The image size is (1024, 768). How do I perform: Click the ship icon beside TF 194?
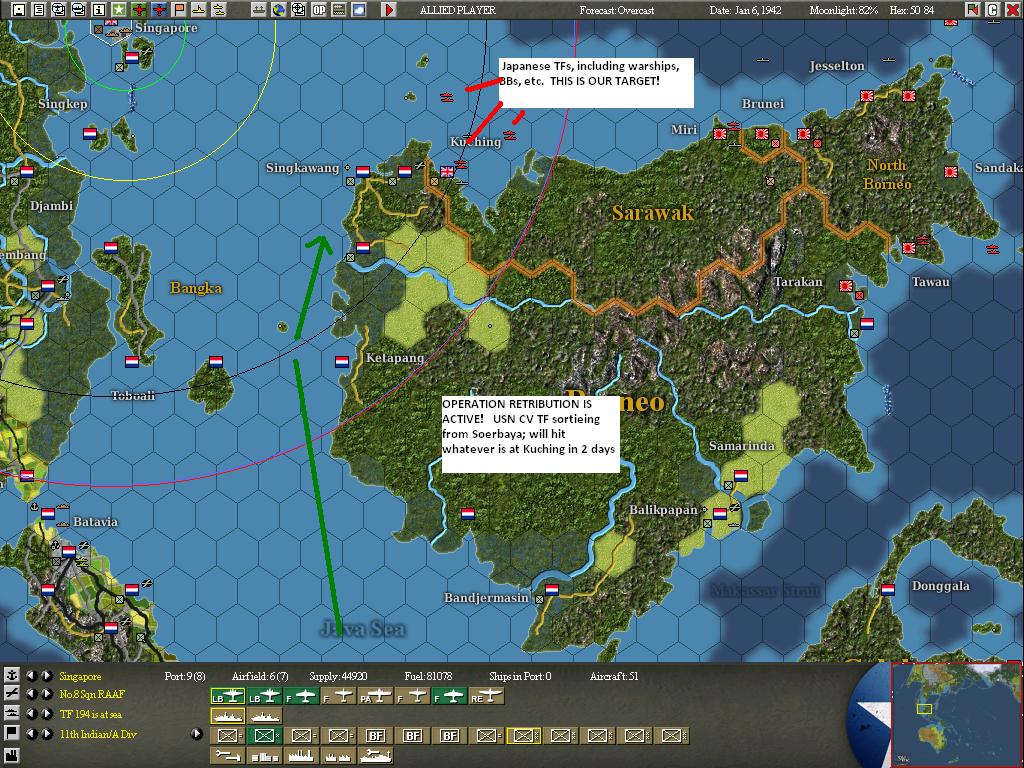[x=12, y=714]
